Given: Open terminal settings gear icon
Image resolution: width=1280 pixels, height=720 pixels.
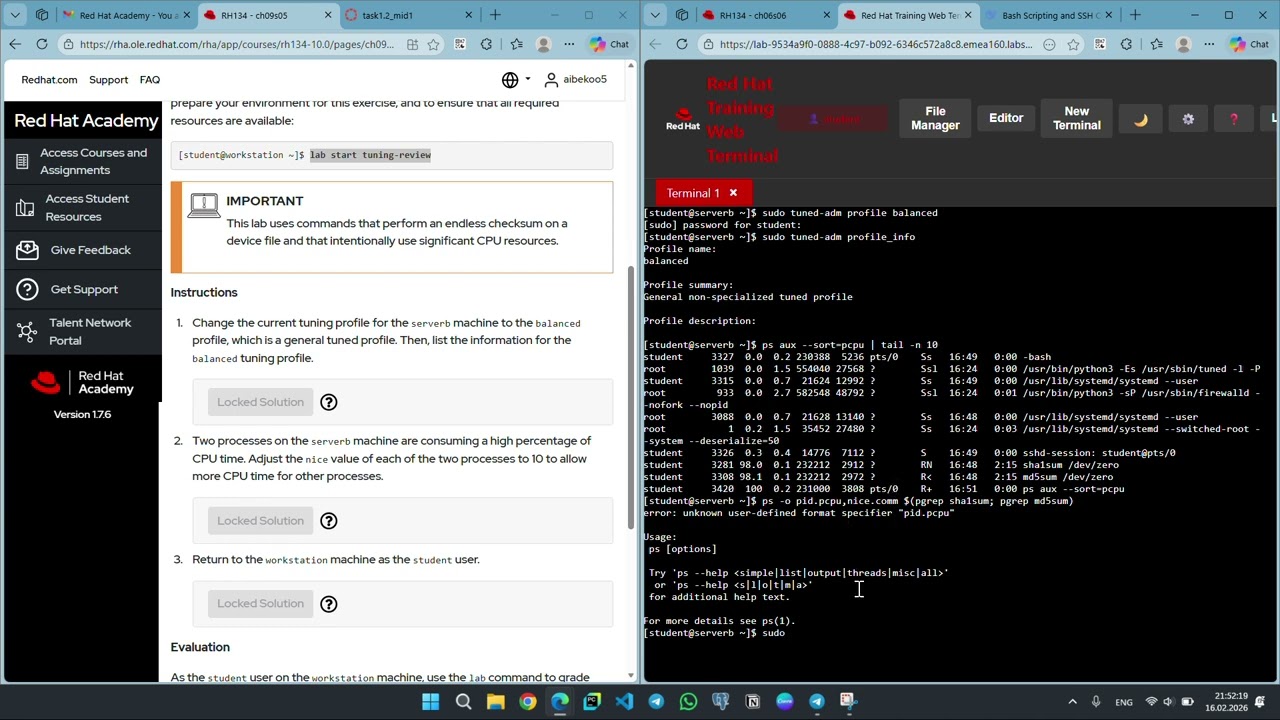Looking at the screenshot, I should click(x=1188, y=119).
